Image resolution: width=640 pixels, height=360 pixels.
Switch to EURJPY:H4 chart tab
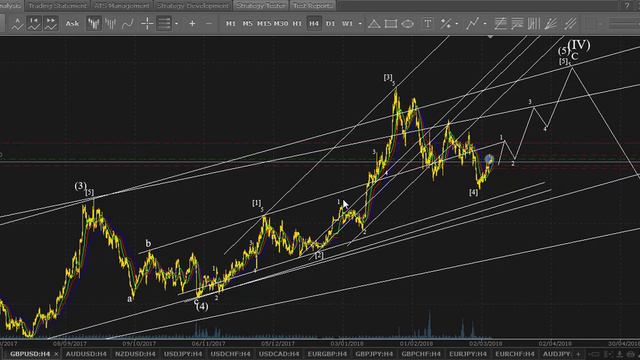468,354
